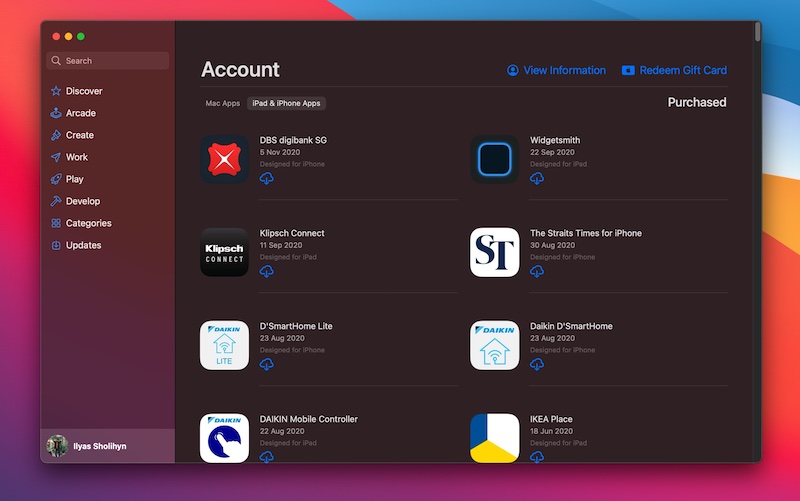
Task: Click the Account heading
Action: point(240,69)
